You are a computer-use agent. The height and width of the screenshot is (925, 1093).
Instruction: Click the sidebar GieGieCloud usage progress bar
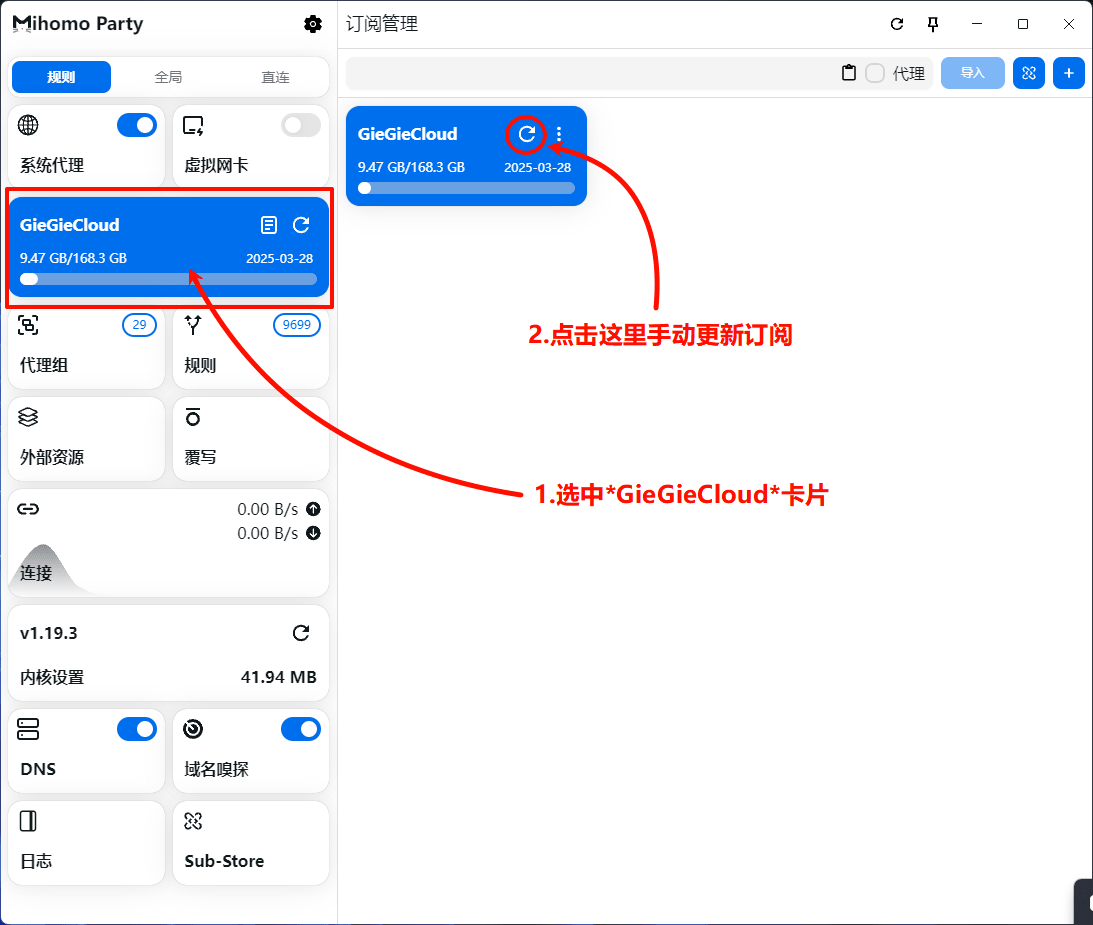168,280
